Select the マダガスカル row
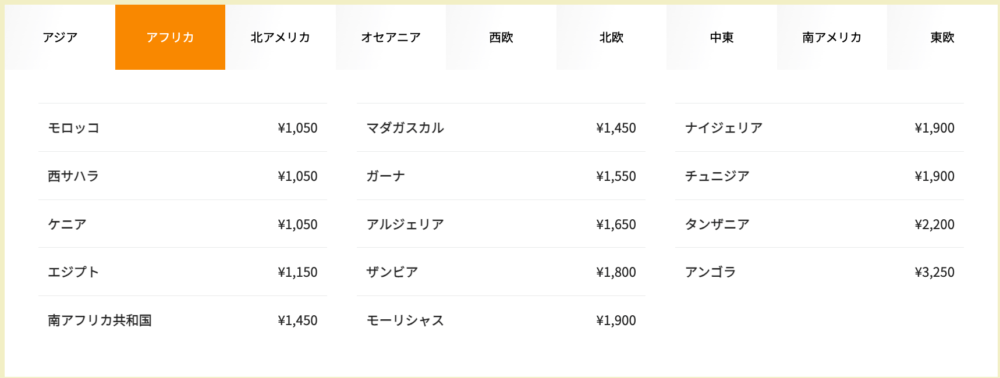Viewport: 1000px width, 378px height. coord(501,127)
